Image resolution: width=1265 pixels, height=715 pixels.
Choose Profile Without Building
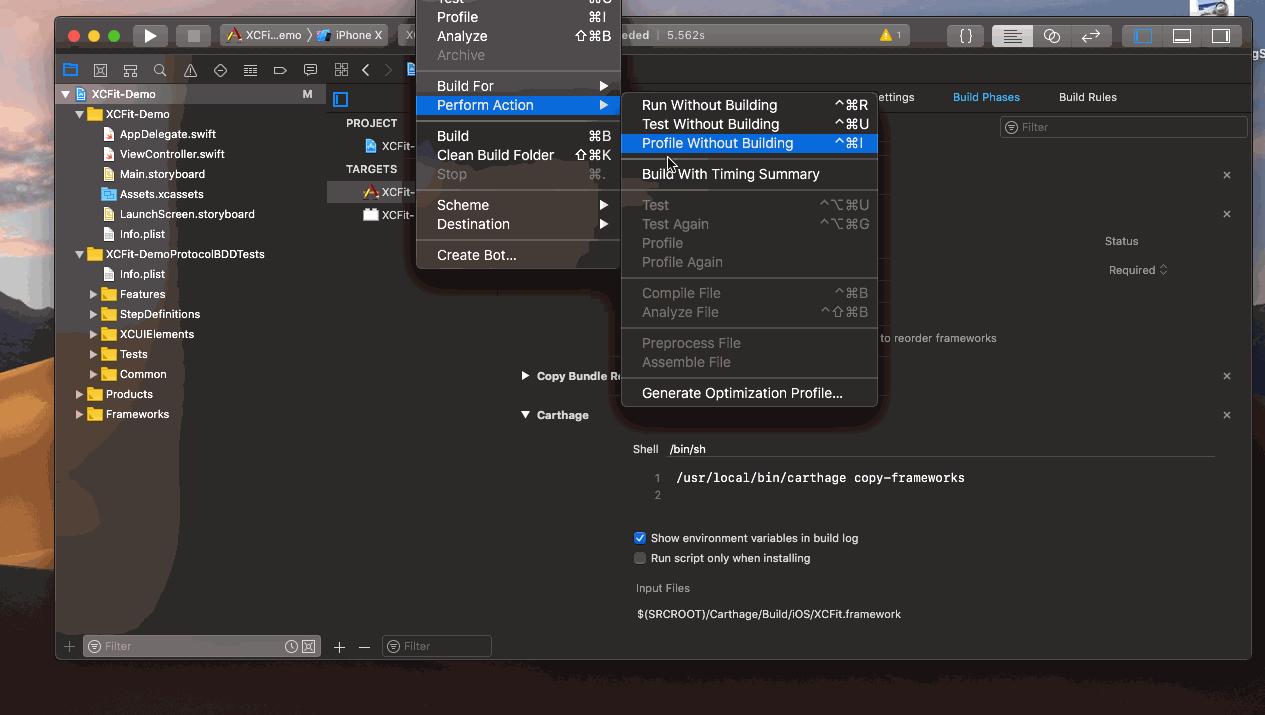(x=749, y=143)
